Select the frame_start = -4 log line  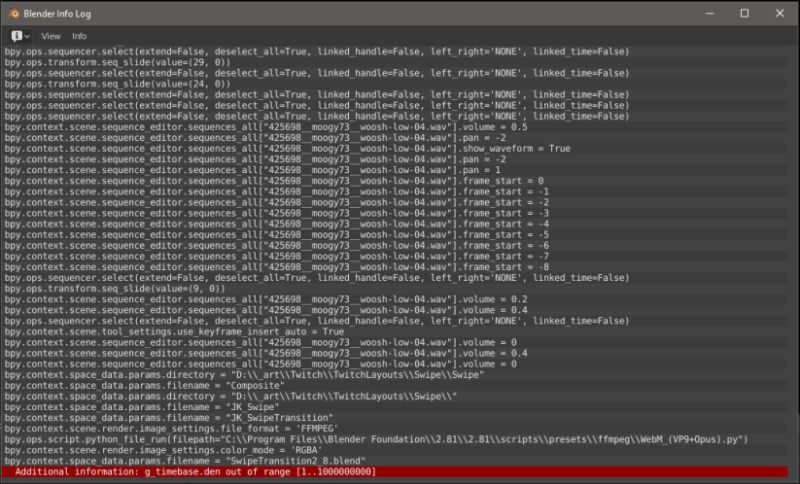[395, 224]
